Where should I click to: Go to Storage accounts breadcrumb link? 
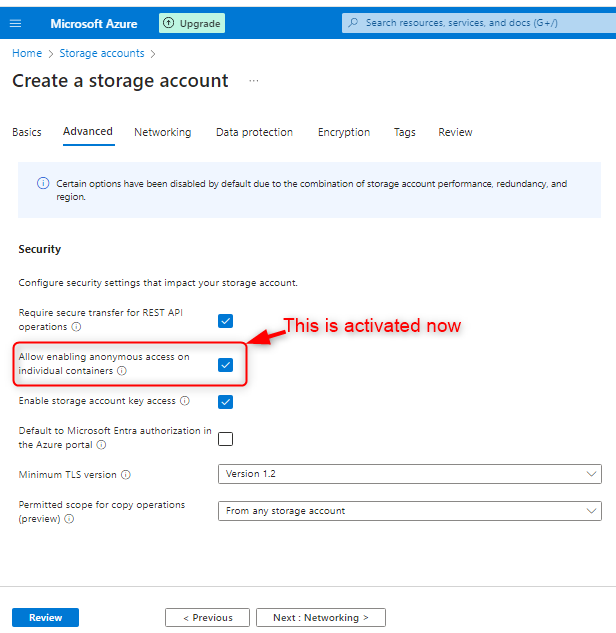coord(101,53)
